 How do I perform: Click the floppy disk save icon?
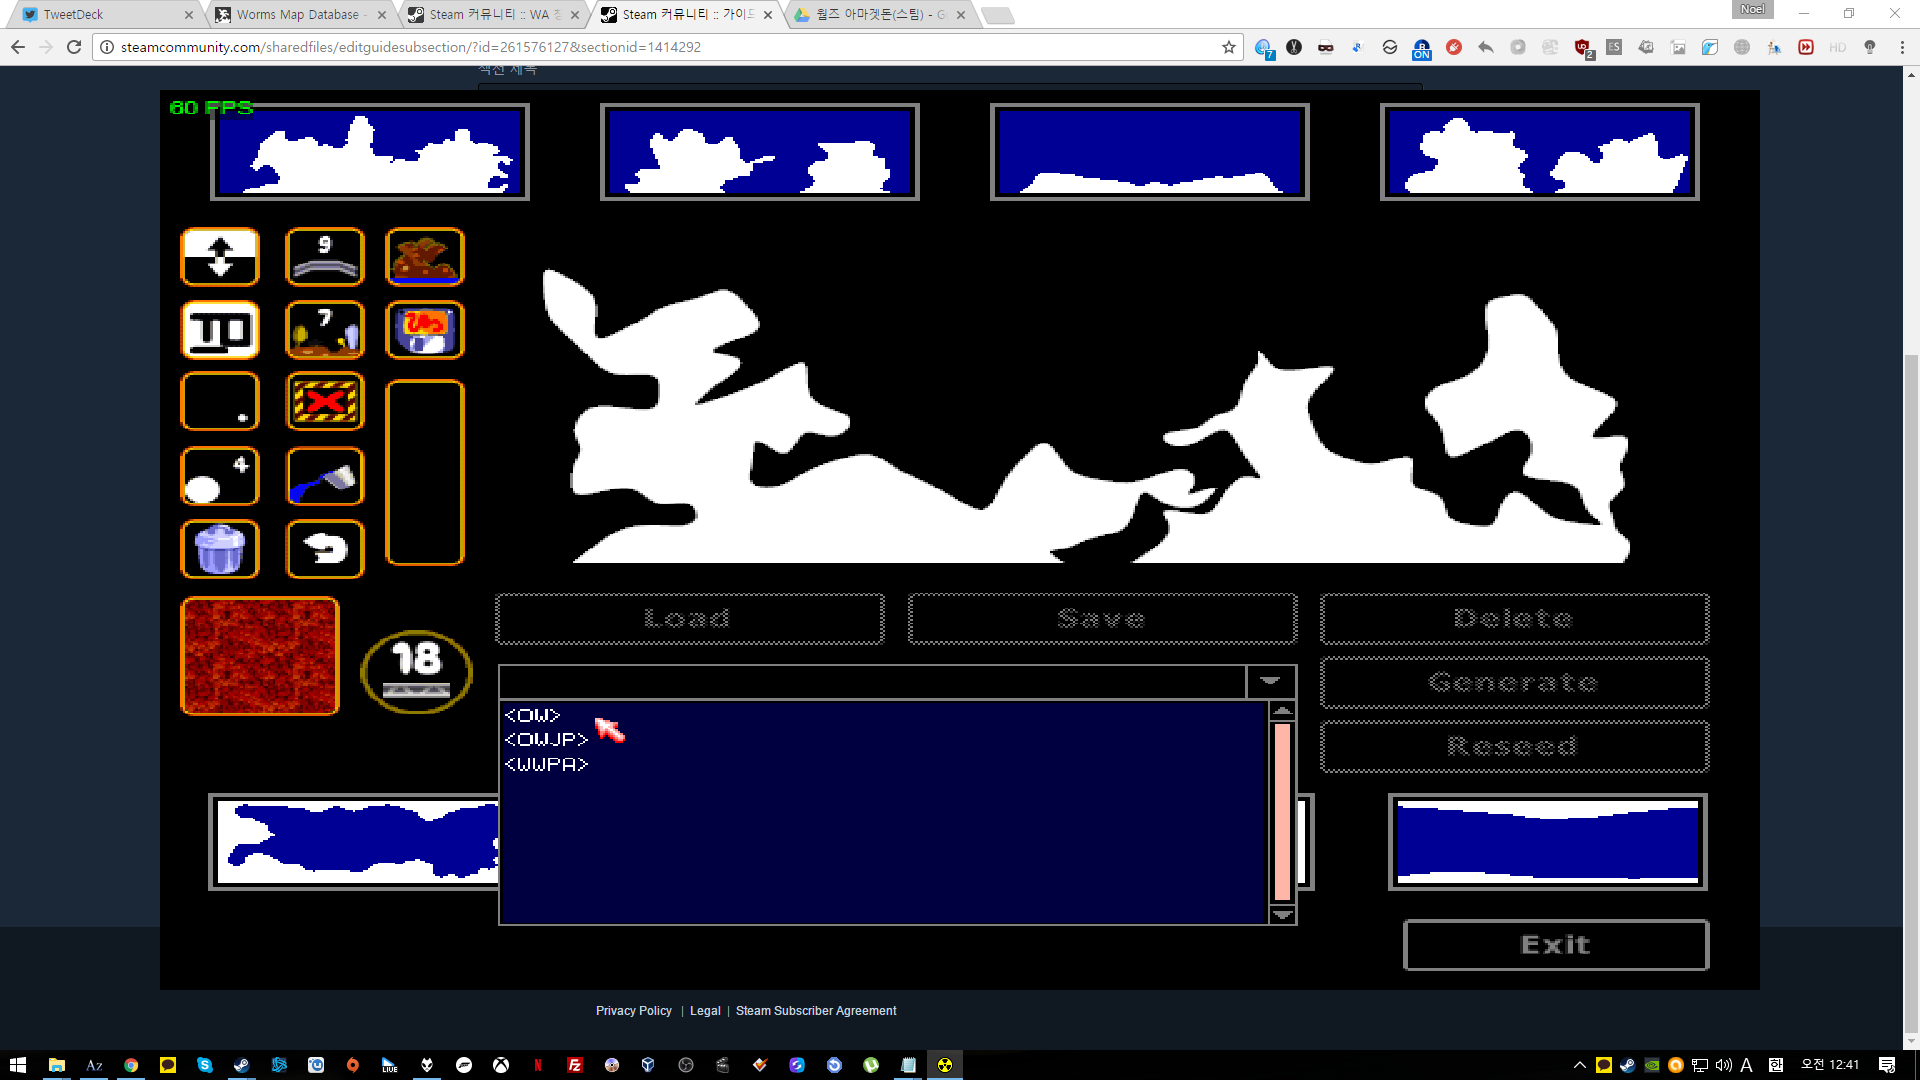425,330
